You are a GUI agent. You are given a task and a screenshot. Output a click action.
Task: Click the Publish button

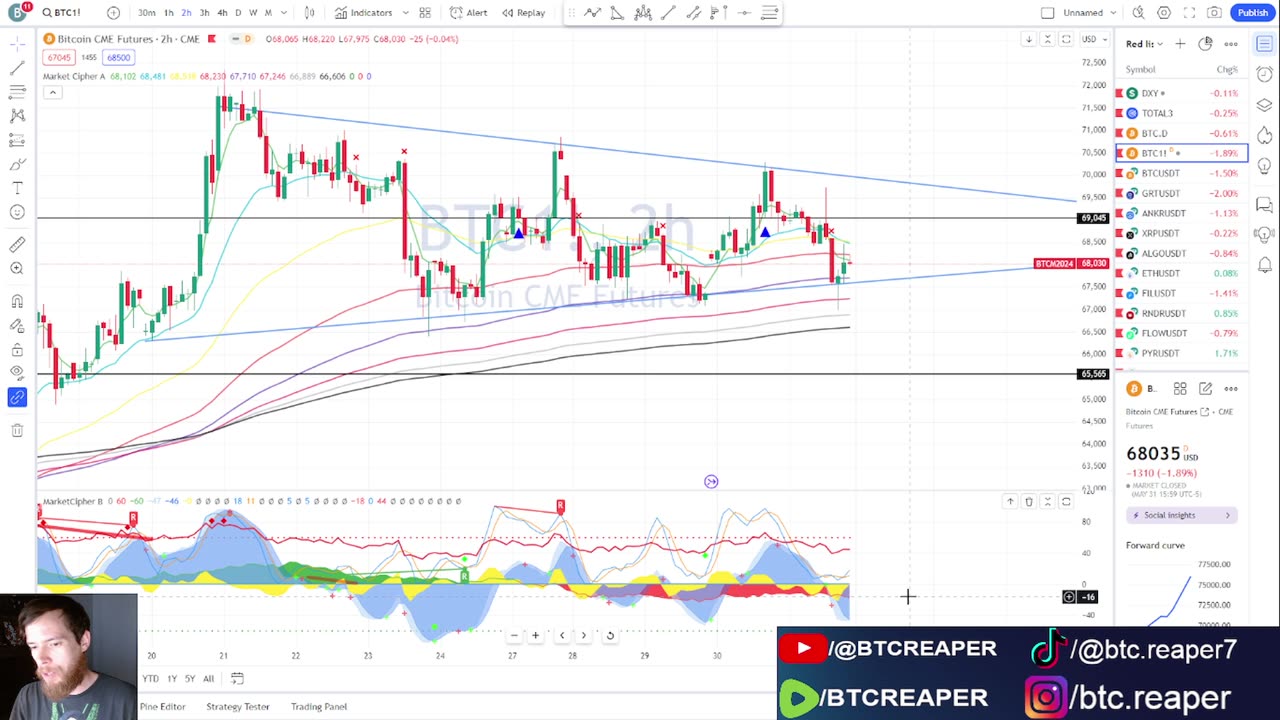tap(1253, 13)
